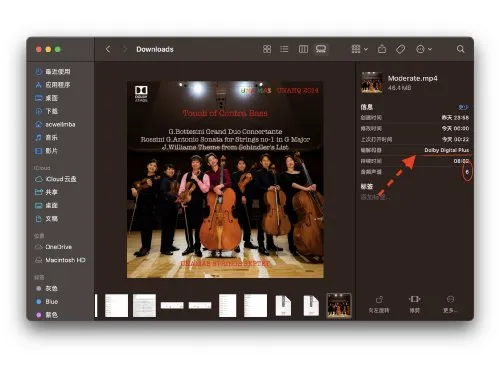Screen dimensions: 500x375
Task: Click the 46.4 MB file size
Action: pyautogui.click(x=399, y=88)
